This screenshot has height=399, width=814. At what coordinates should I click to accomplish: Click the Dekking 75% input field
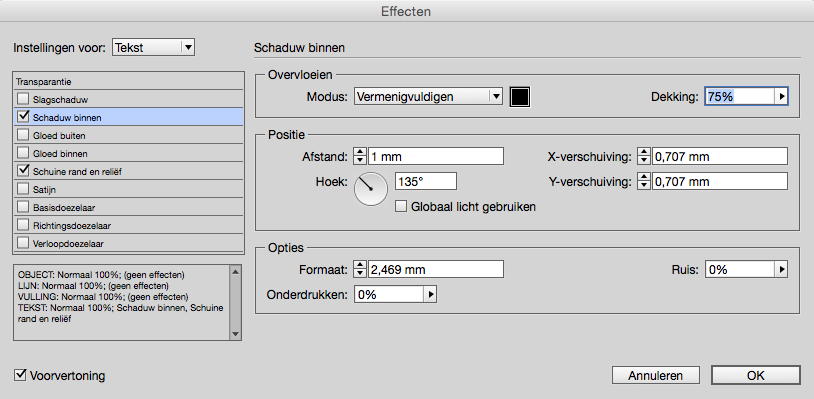click(x=740, y=97)
